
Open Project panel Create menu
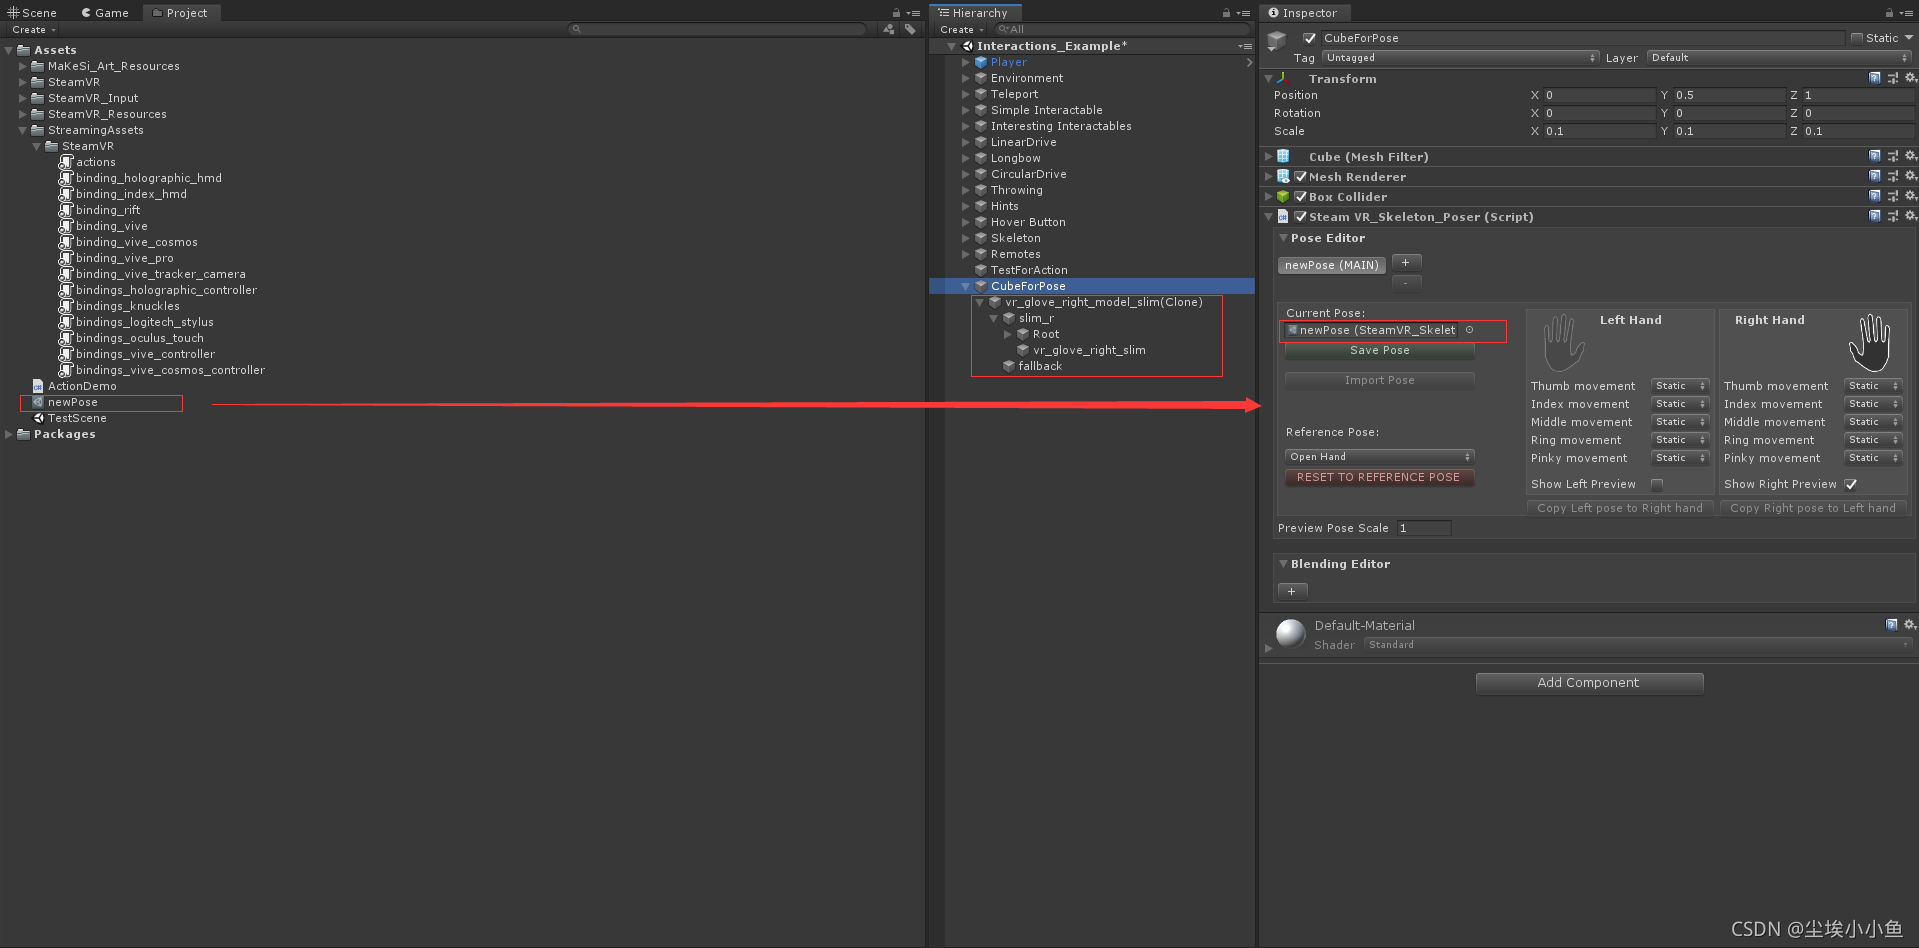[34, 30]
